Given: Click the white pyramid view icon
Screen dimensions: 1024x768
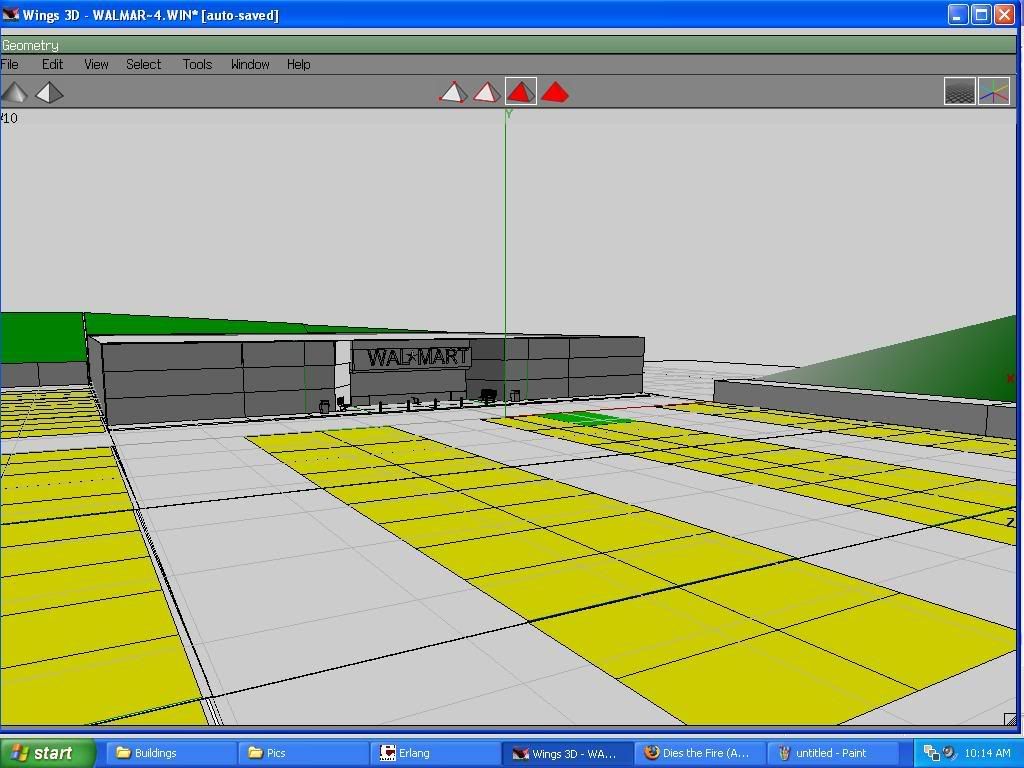Looking at the screenshot, I should pos(49,92).
